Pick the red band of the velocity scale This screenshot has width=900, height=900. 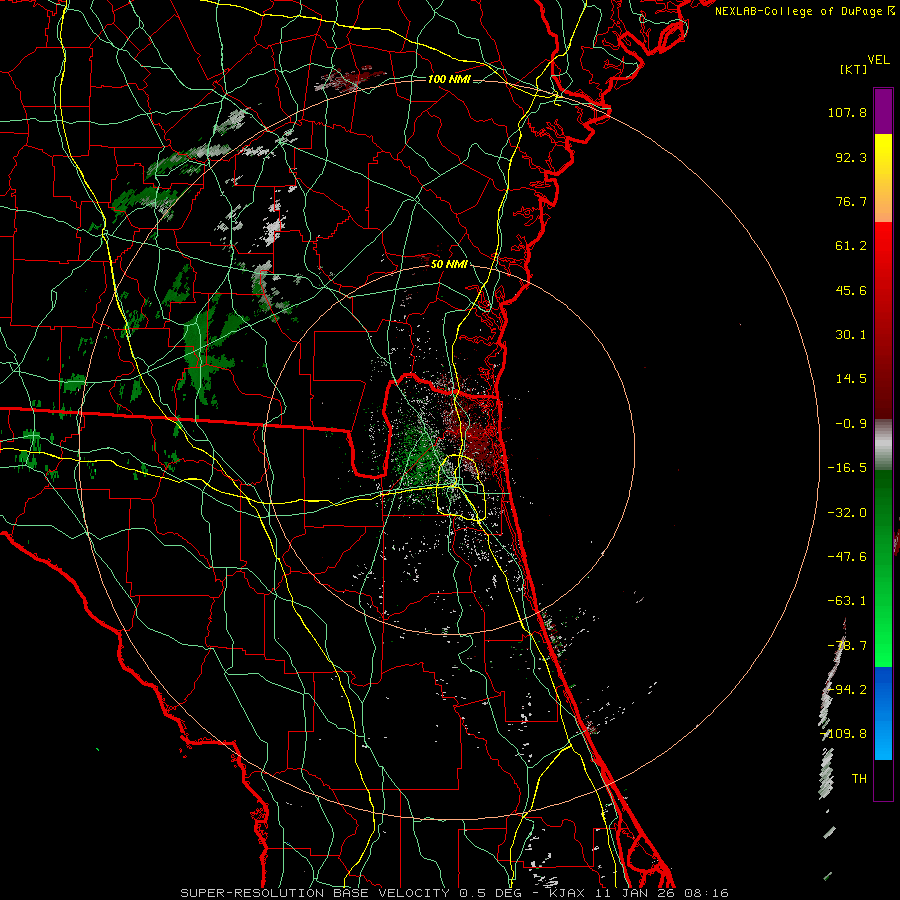pyautogui.click(x=883, y=320)
